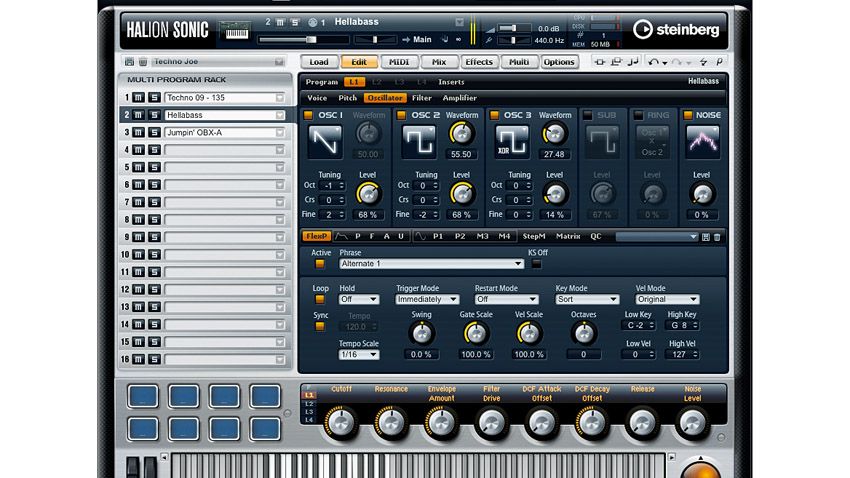
Task: Select the Matrix tab
Action: (568, 236)
